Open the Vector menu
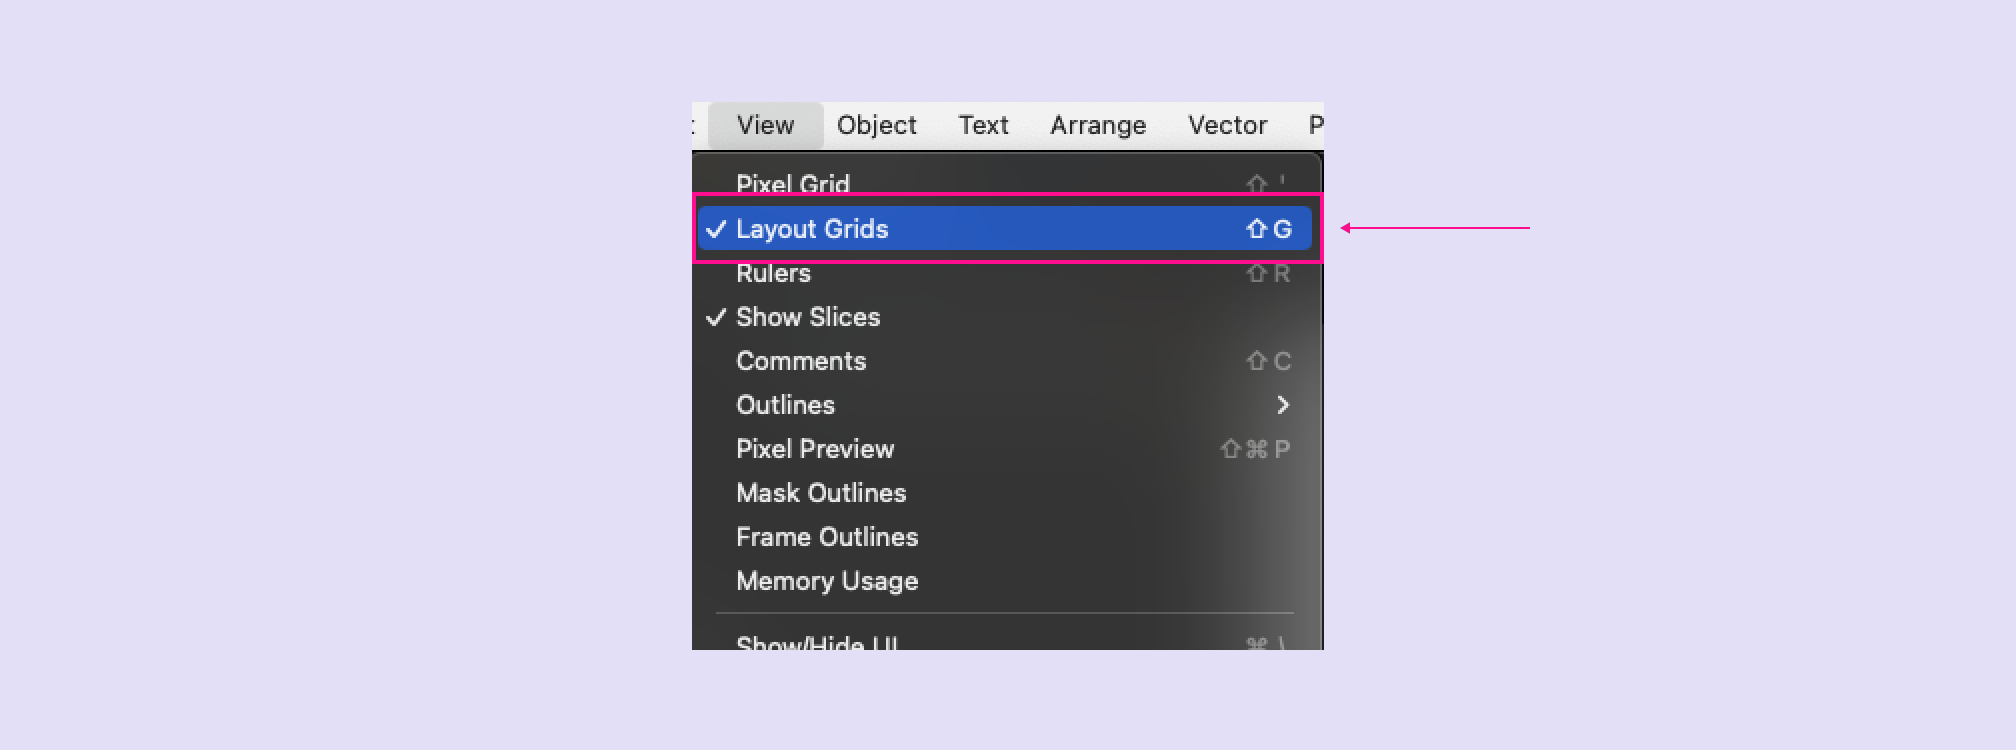 click(x=1227, y=125)
